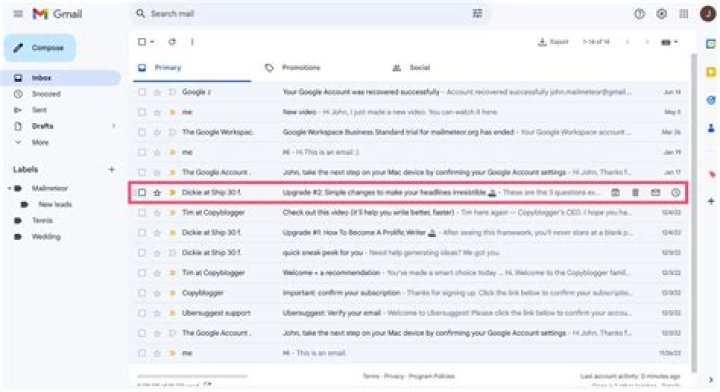
Task: Star the Google Account recovered email
Action: click(x=157, y=92)
